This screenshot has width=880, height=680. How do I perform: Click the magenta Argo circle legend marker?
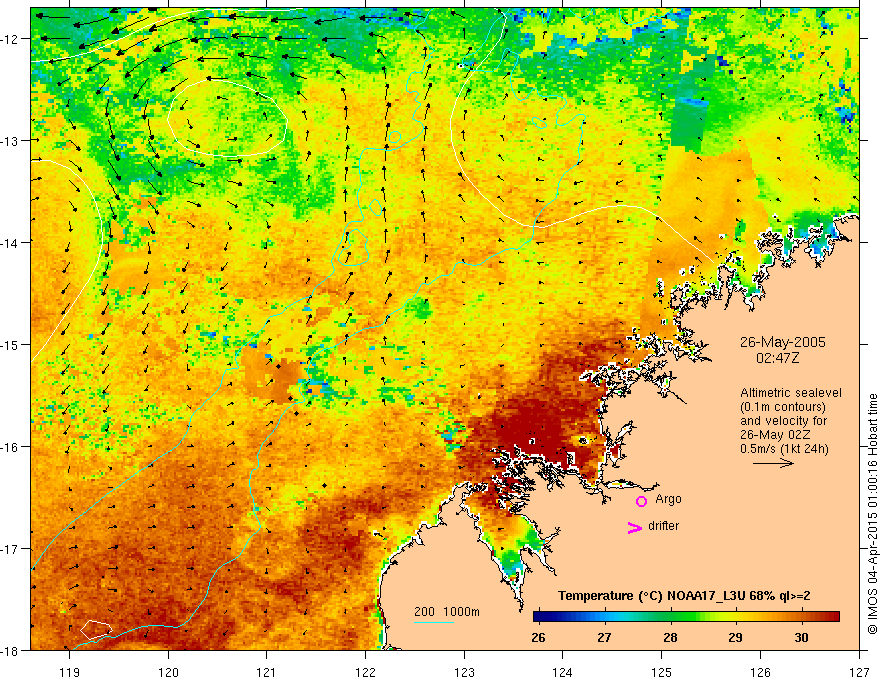(641, 501)
